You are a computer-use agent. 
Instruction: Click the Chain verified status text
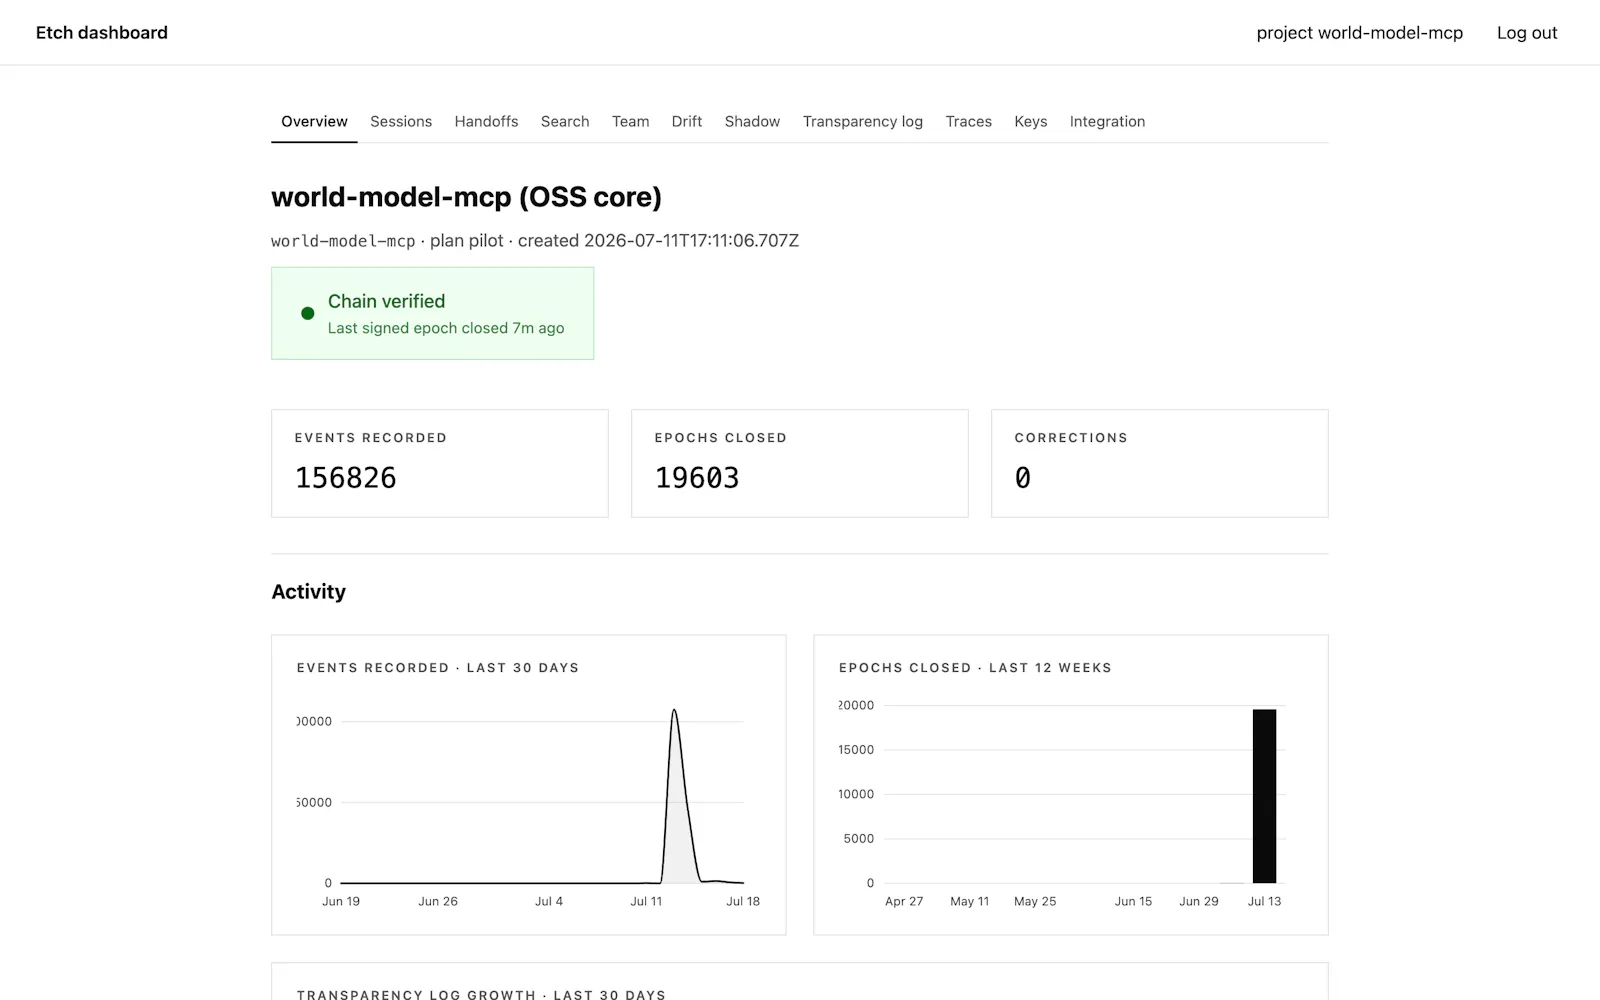[386, 301]
